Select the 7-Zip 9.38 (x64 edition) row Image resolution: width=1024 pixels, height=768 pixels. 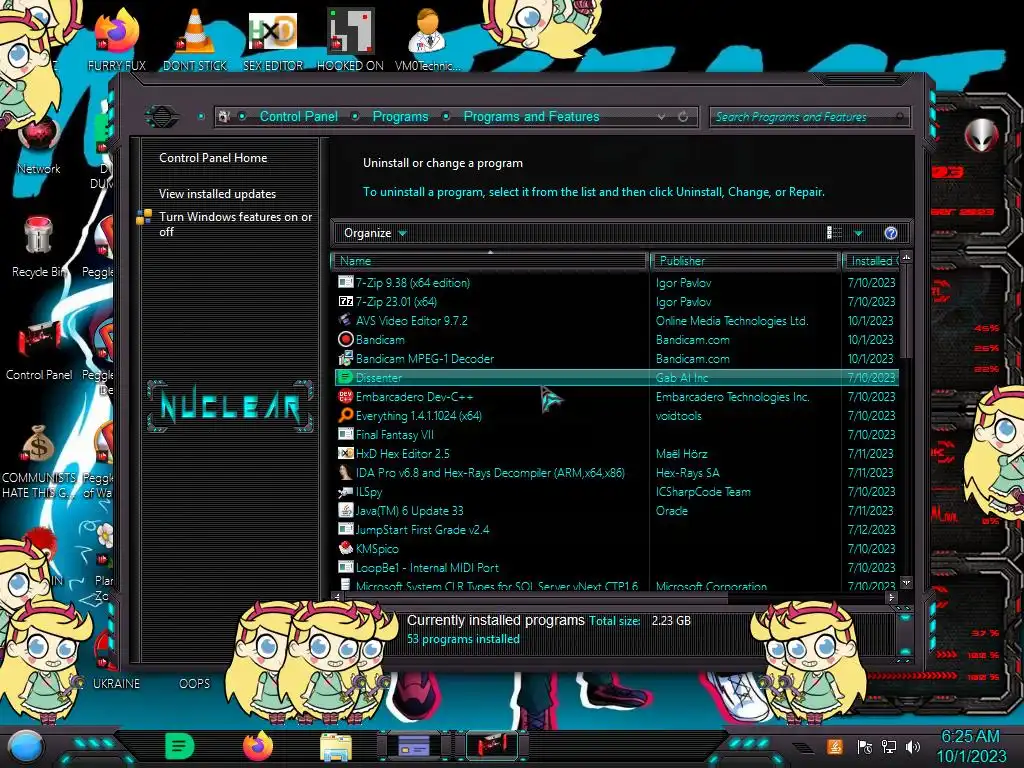click(616, 283)
